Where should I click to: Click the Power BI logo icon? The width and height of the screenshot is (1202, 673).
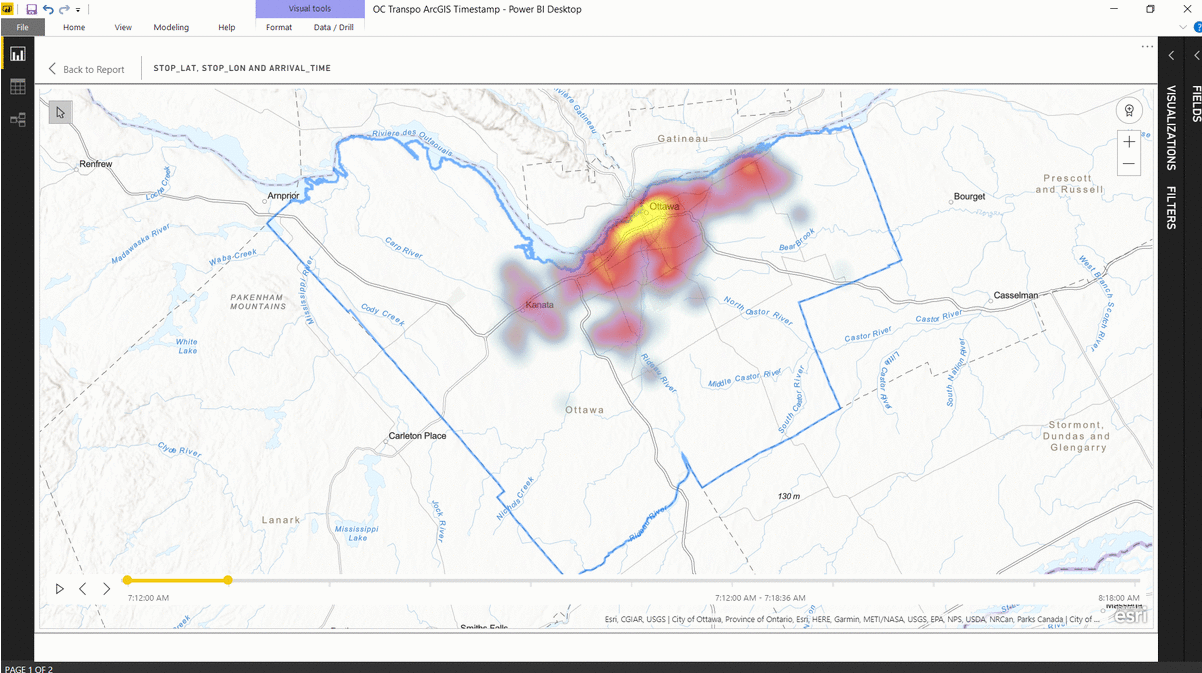pos(9,9)
